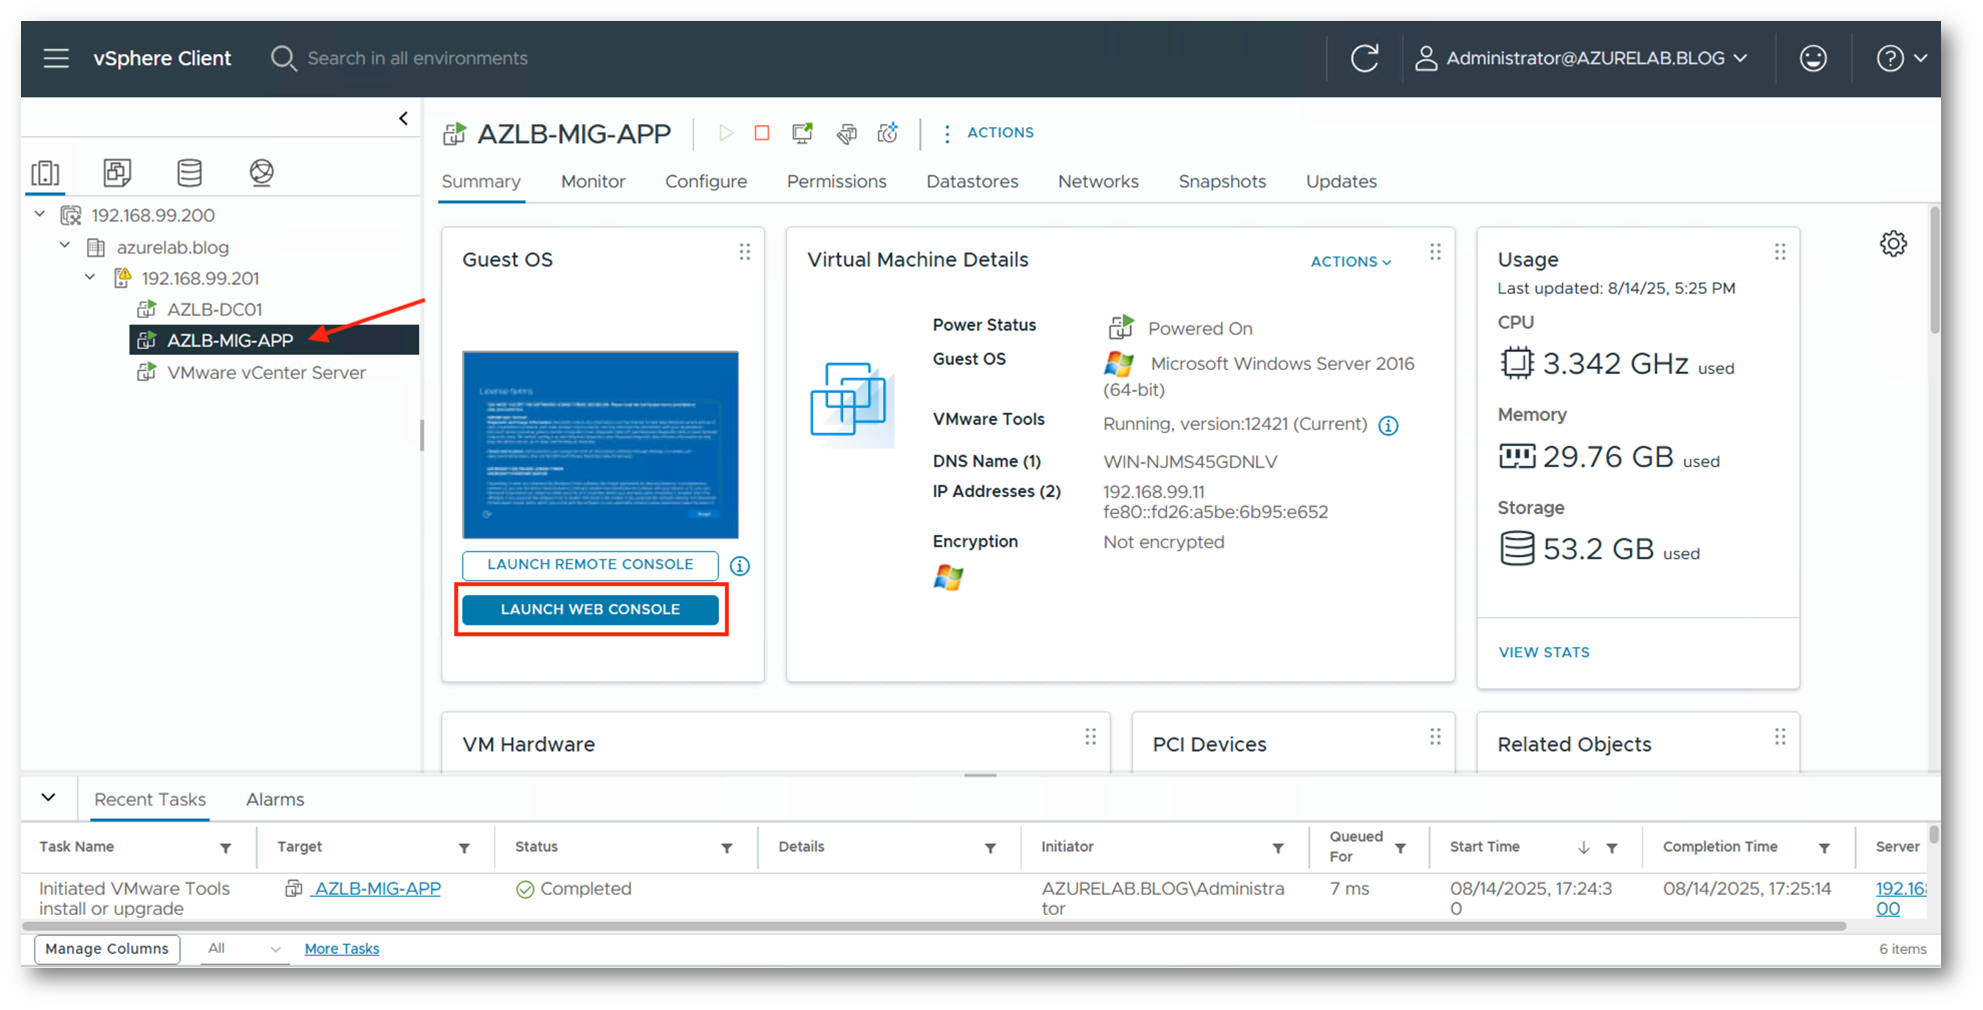Filter the Task Name column
1983x1010 pixels.
tap(226, 849)
